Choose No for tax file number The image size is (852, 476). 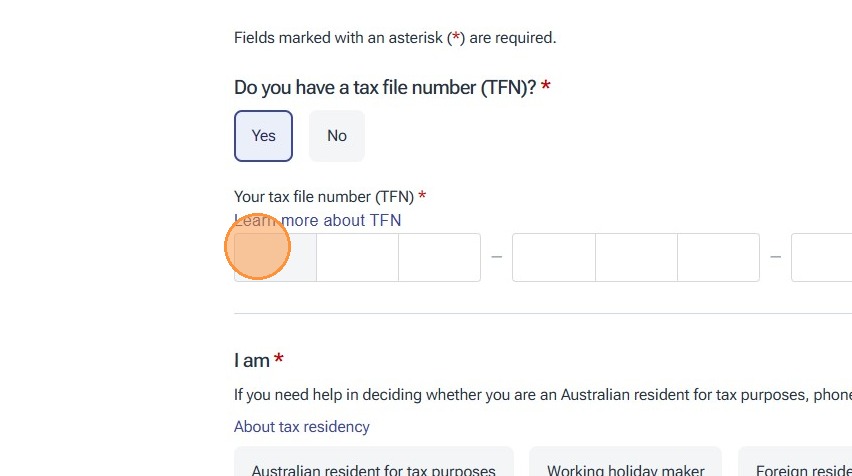(337, 136)
